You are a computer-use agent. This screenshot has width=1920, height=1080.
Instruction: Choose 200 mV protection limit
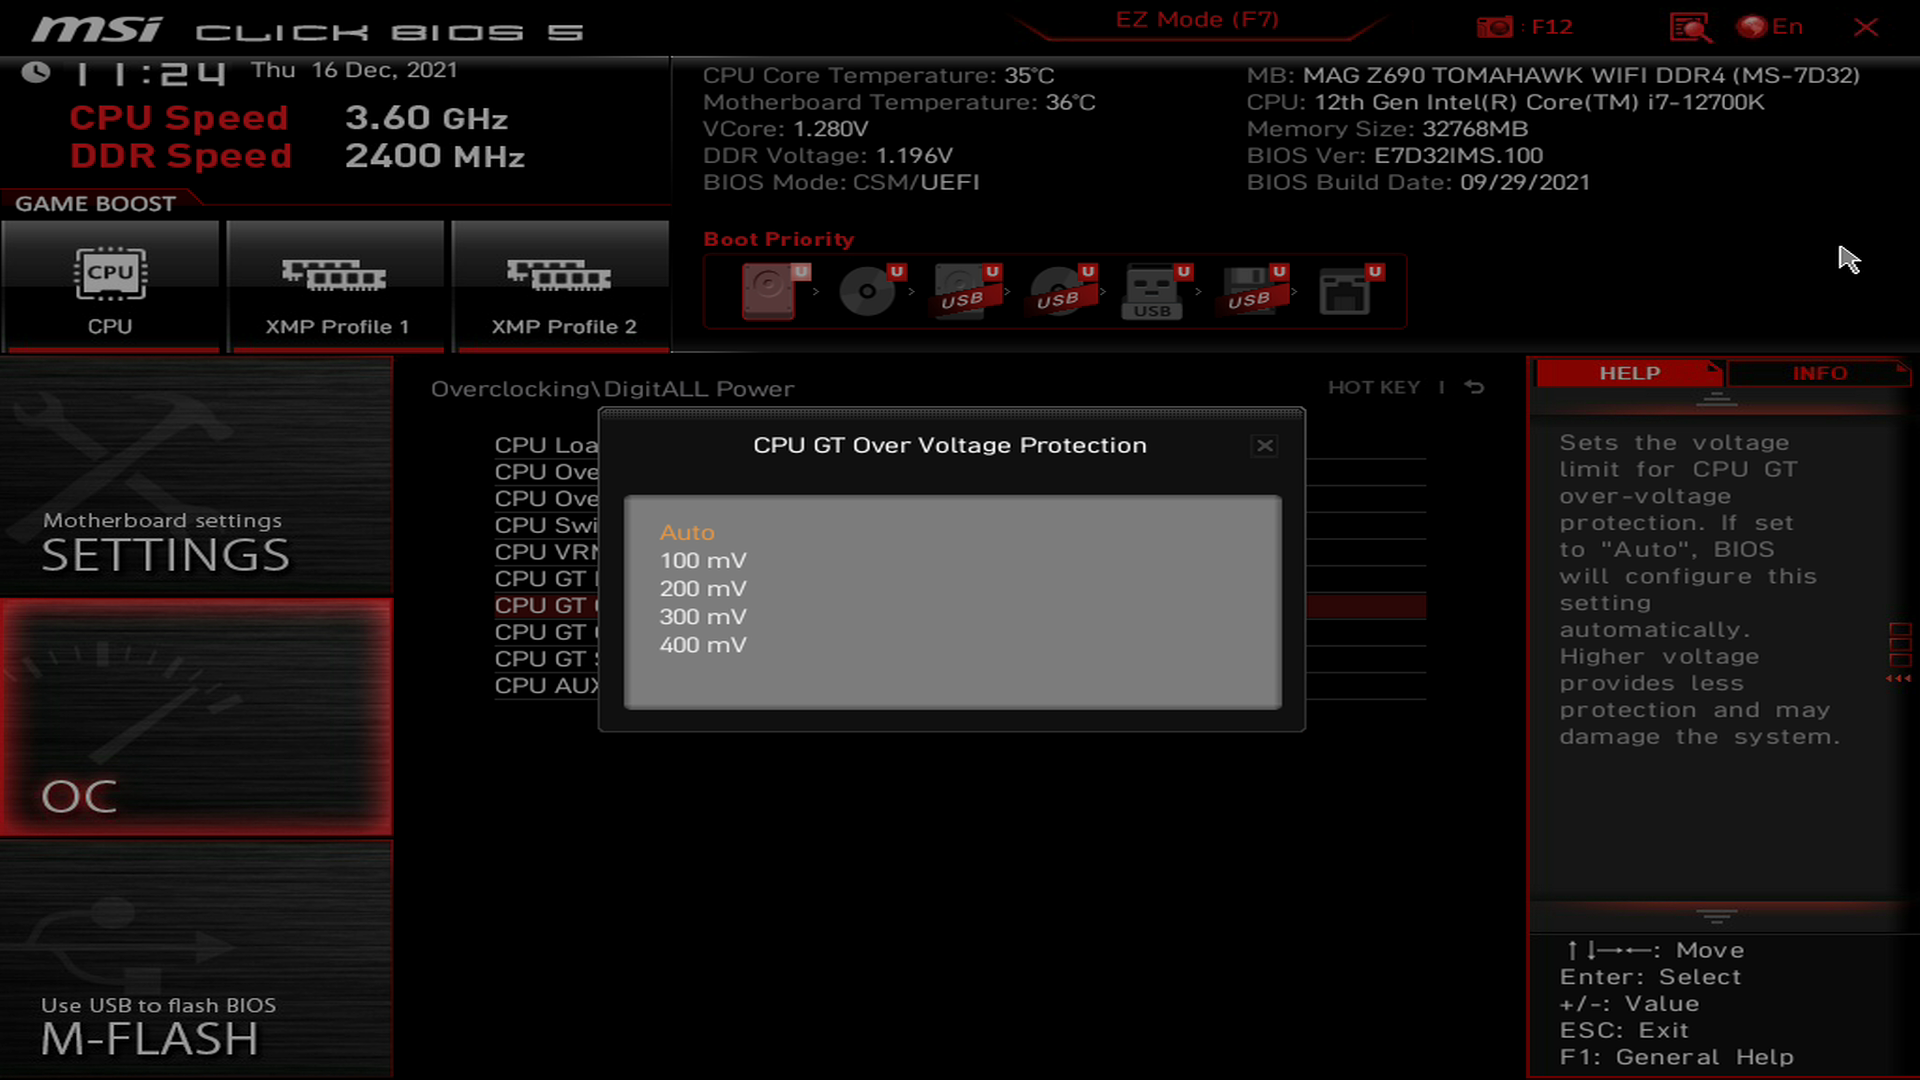tap(703, 588)
